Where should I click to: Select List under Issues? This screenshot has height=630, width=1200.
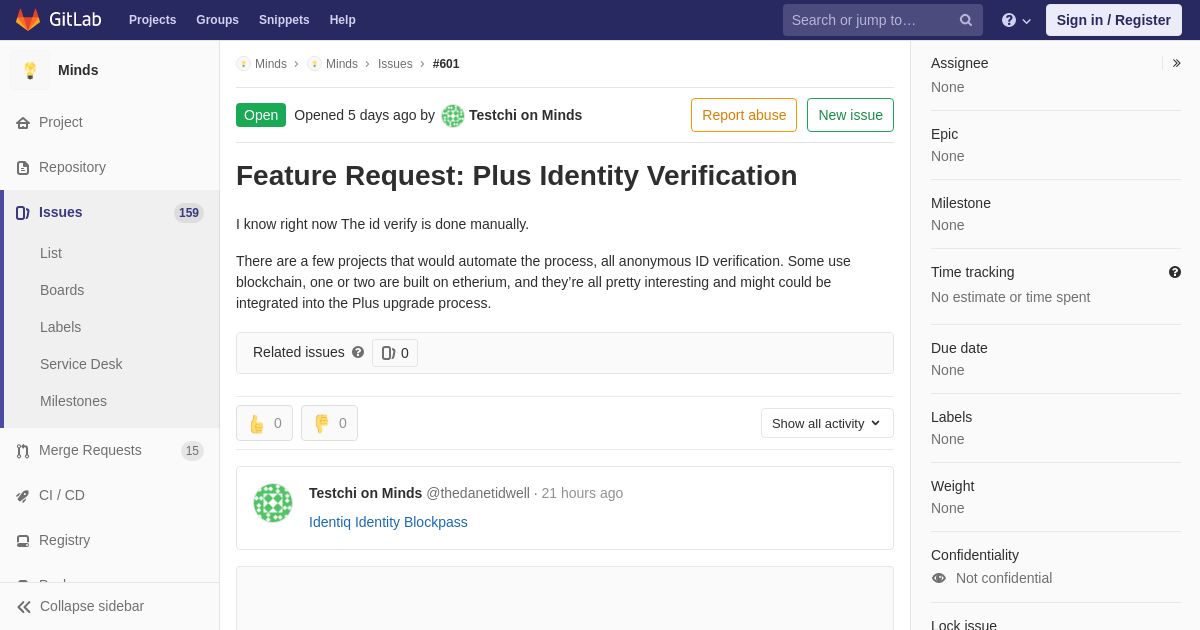point(51,253)
